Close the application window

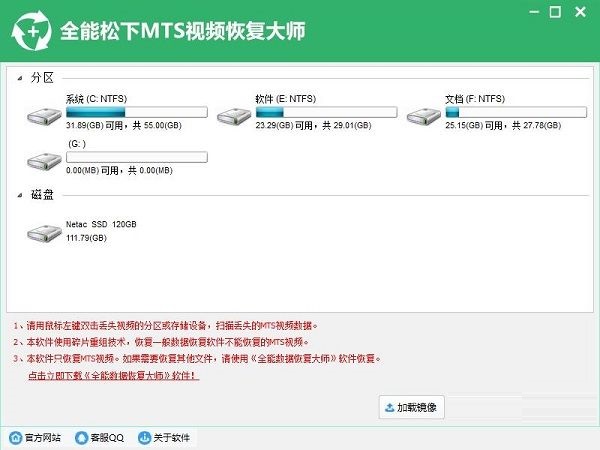pyautogui.click(x=580, y=12)
